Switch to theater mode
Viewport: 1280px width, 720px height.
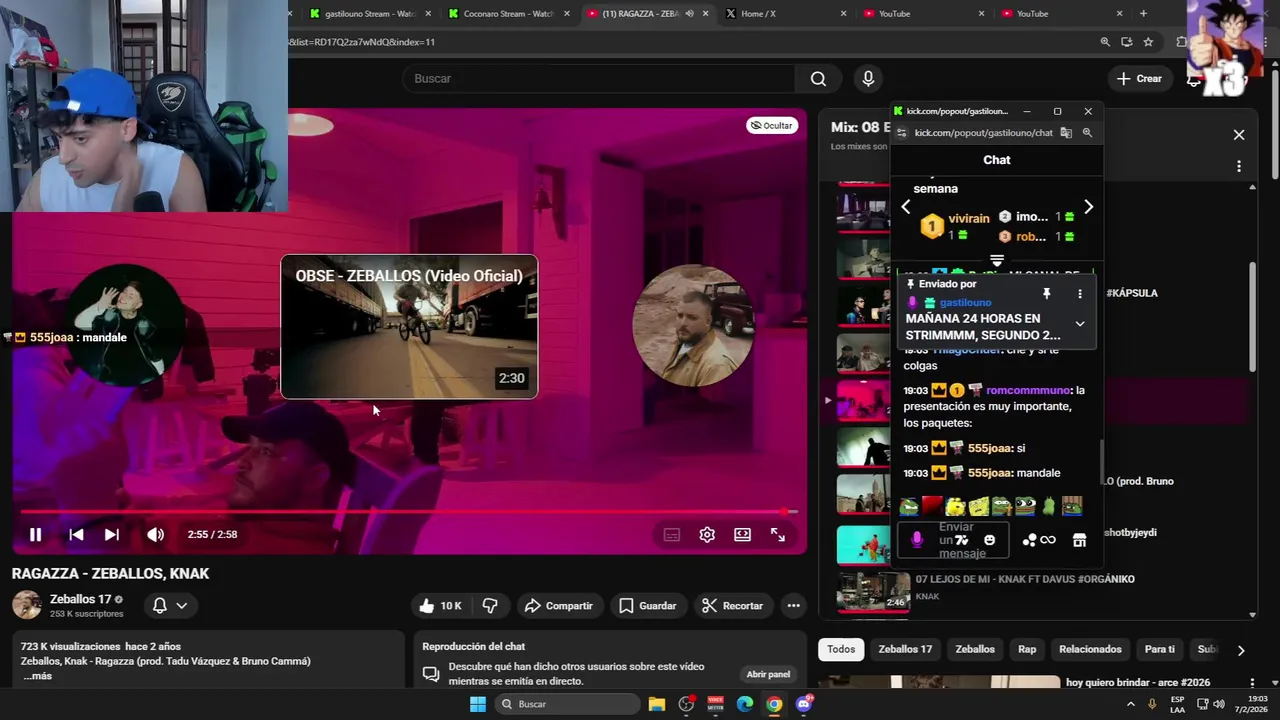tap(742, 535)
